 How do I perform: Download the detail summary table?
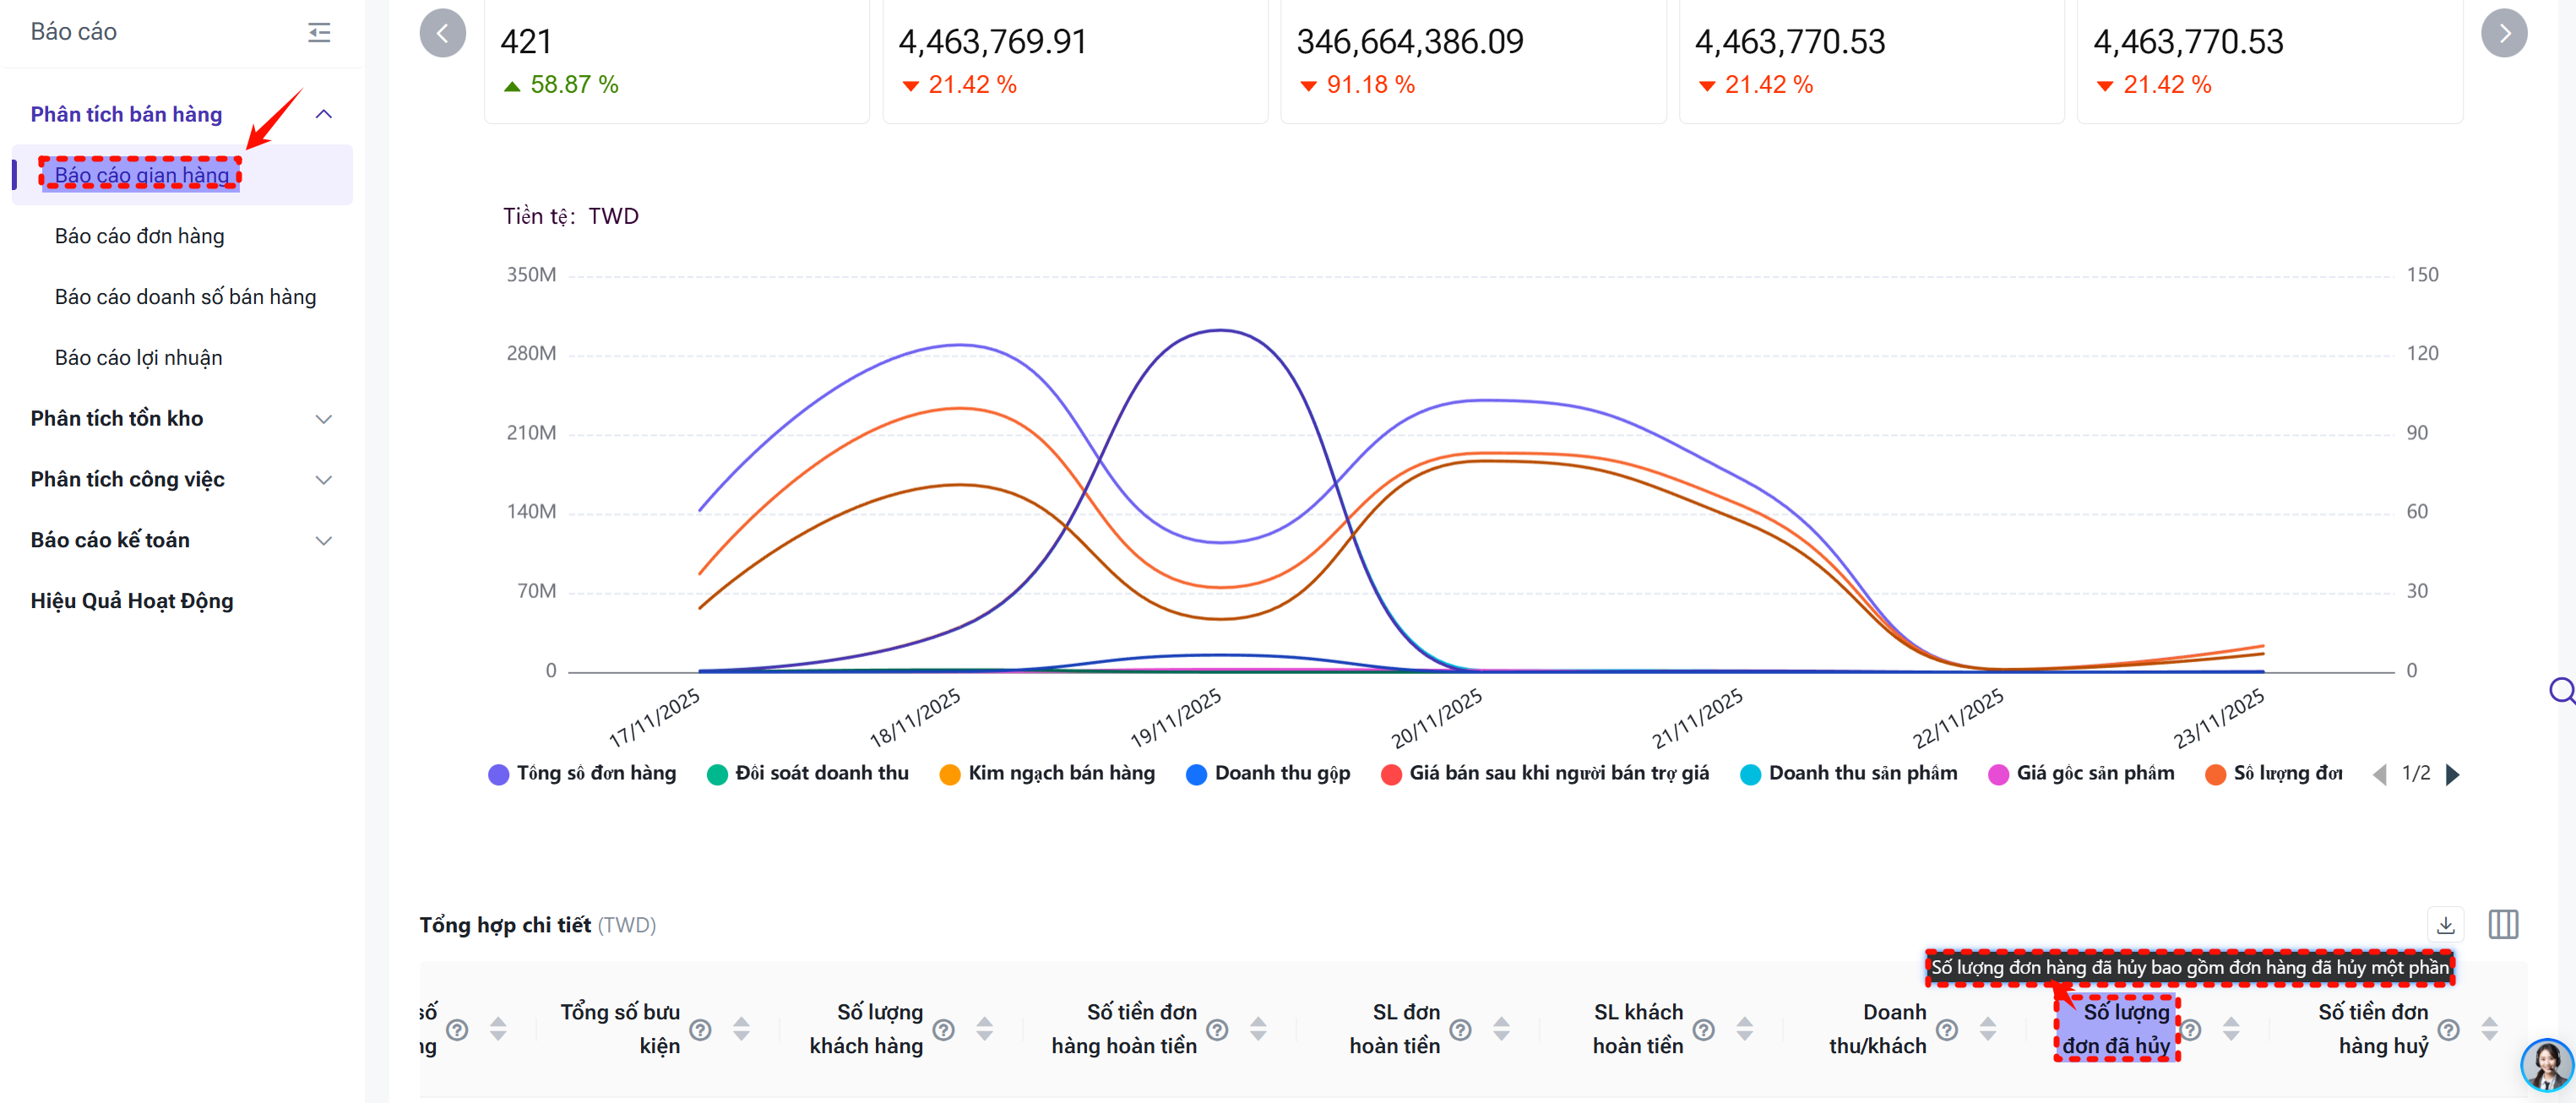(2445, 925)
